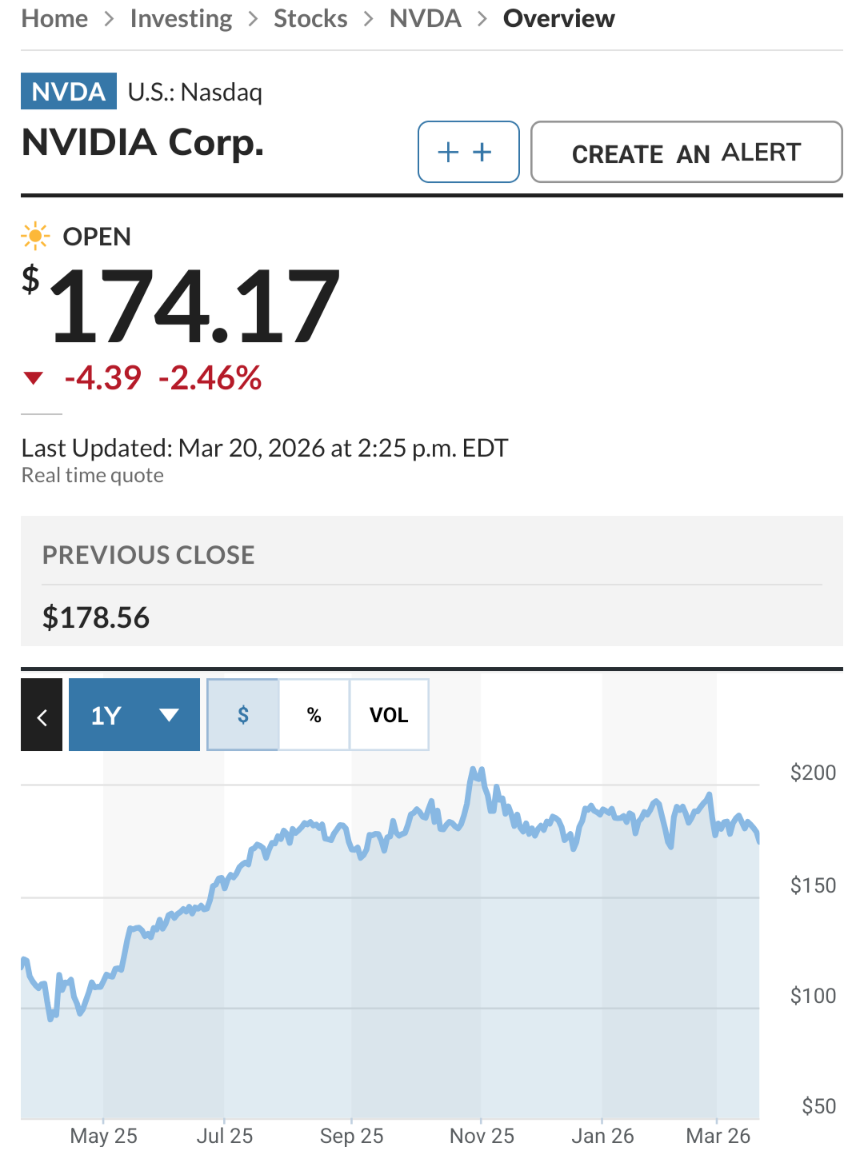
Task: Click the large 174.17 price quote
Action: point(195,305)
